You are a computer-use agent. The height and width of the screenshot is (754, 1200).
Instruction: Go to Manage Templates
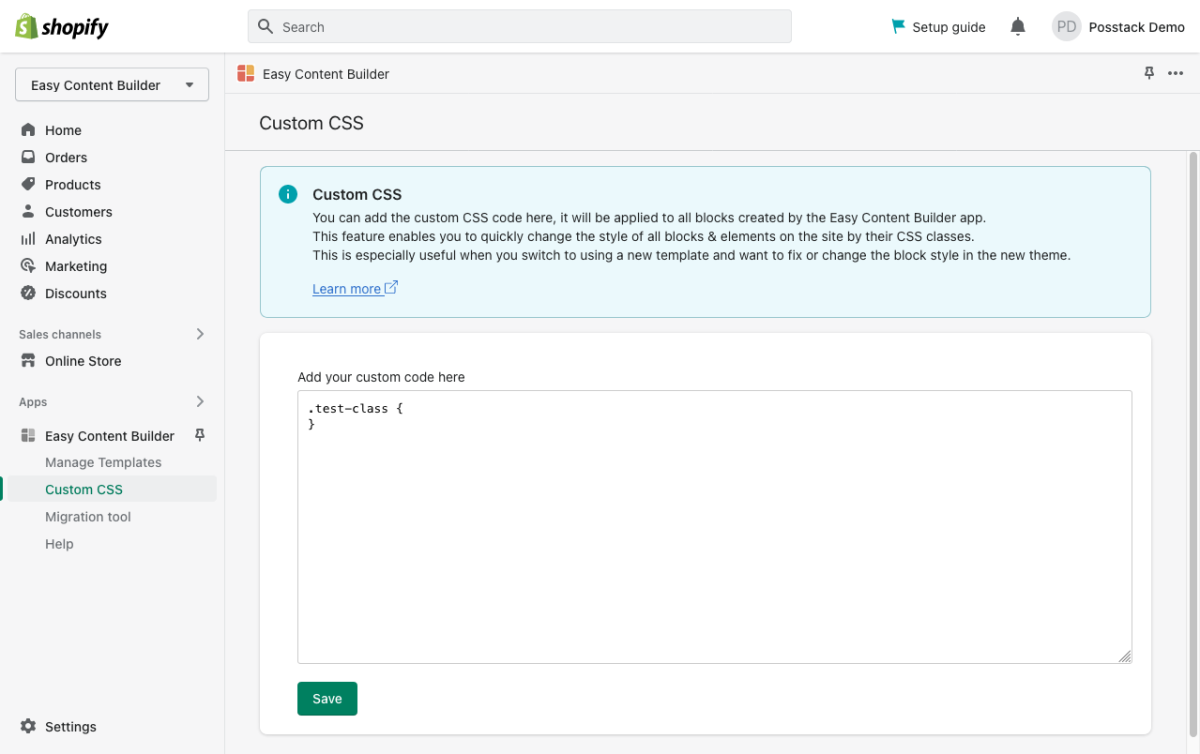pyautogui.click(x=103, y=462)
